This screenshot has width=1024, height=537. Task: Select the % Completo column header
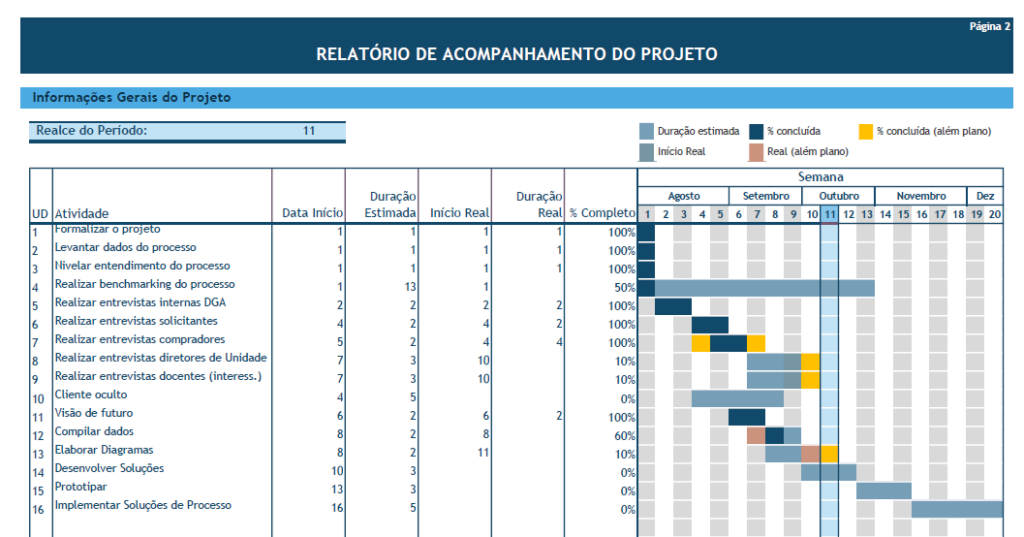[x=602, y=213]
